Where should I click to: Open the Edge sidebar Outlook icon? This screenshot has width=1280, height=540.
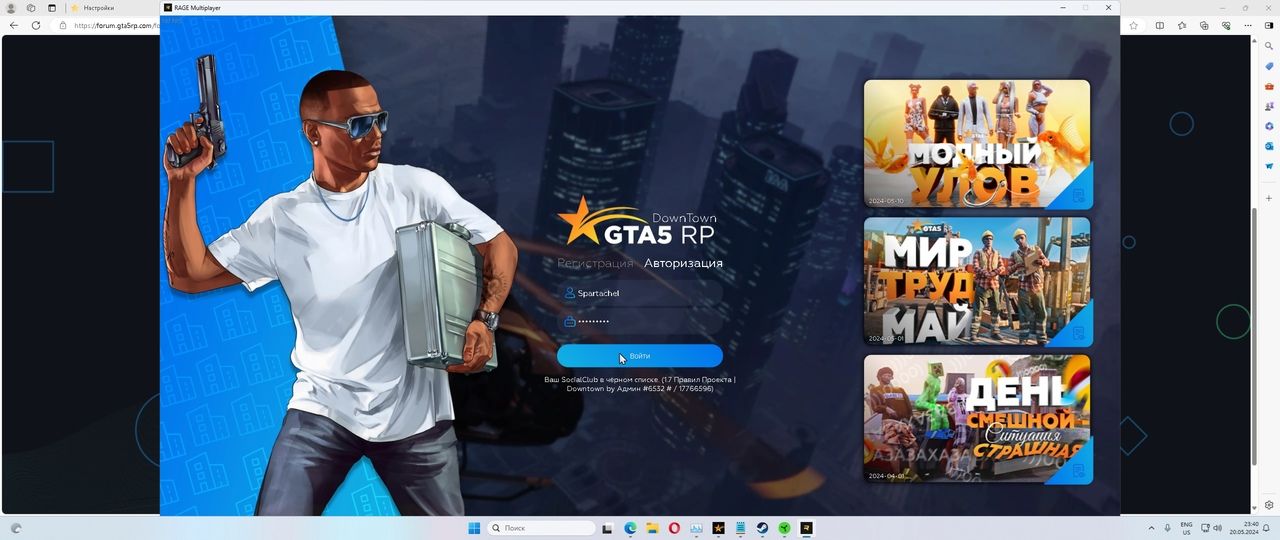pos(1269,146)
